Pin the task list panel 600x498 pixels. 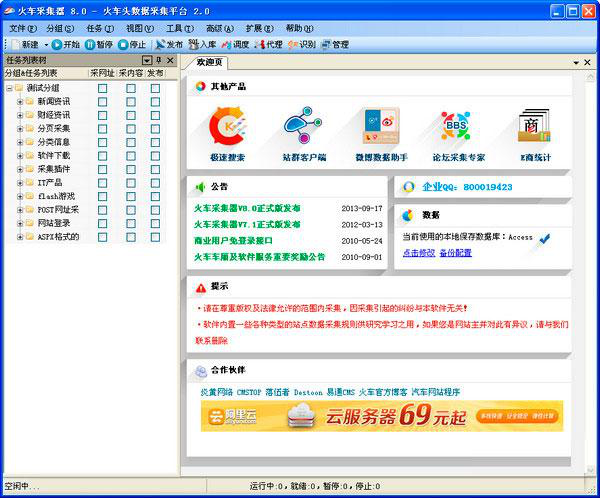[159, 60]
